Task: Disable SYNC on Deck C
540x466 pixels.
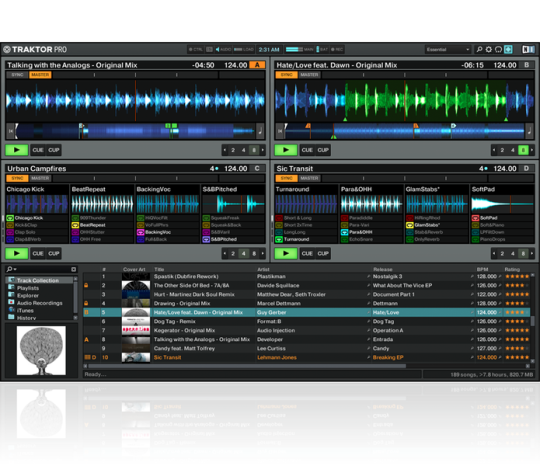Action: 17,178
